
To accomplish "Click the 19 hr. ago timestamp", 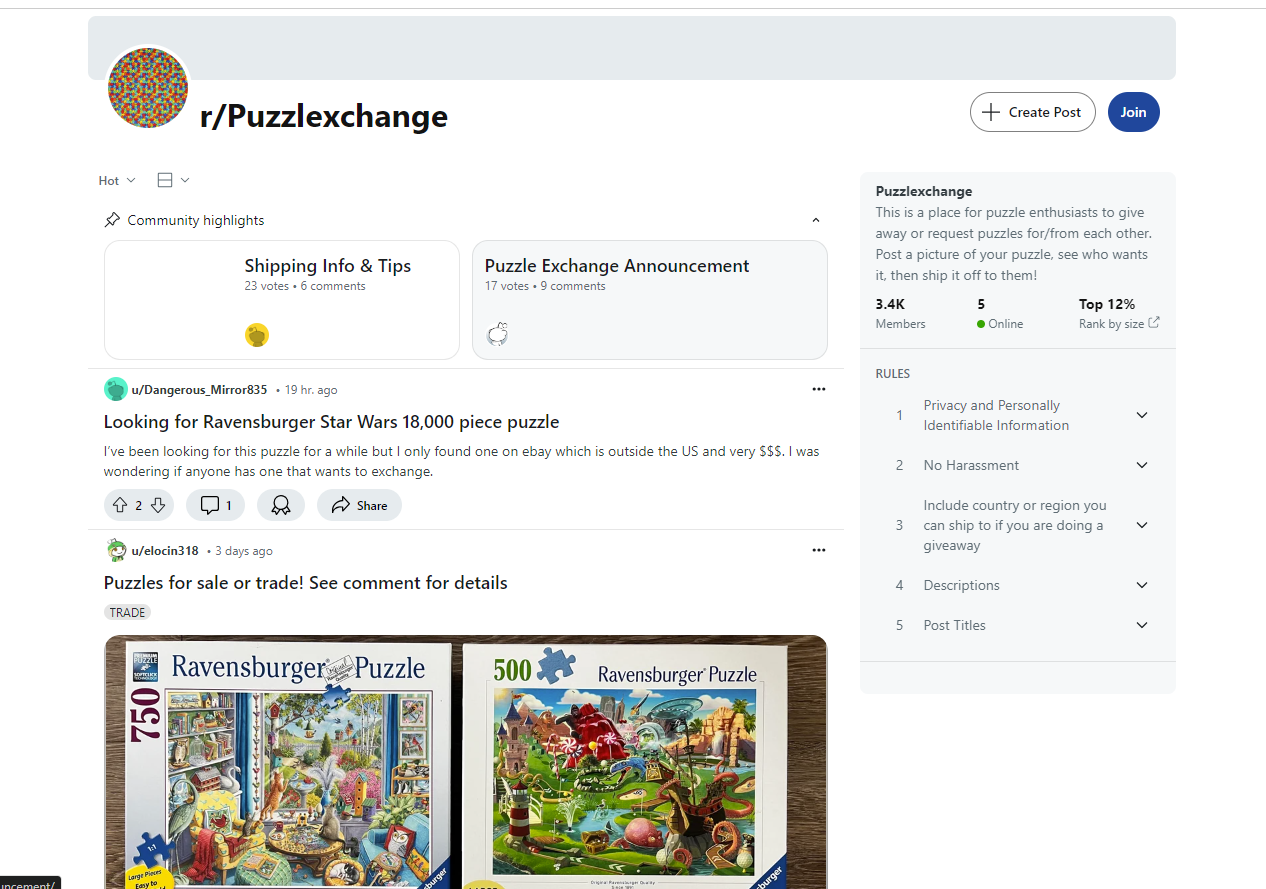I will click(x=311, y=390).
